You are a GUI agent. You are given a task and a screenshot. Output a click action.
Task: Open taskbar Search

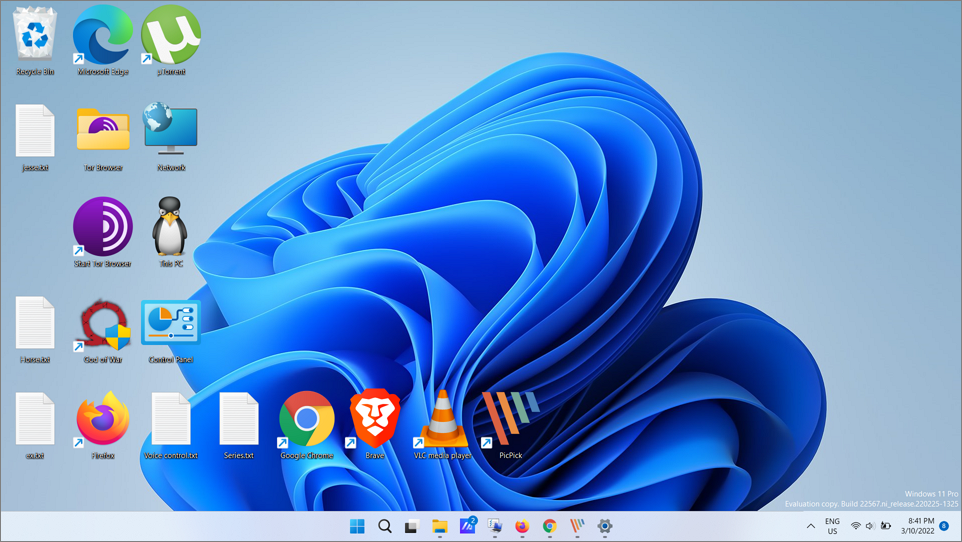[x=384, y=526]
